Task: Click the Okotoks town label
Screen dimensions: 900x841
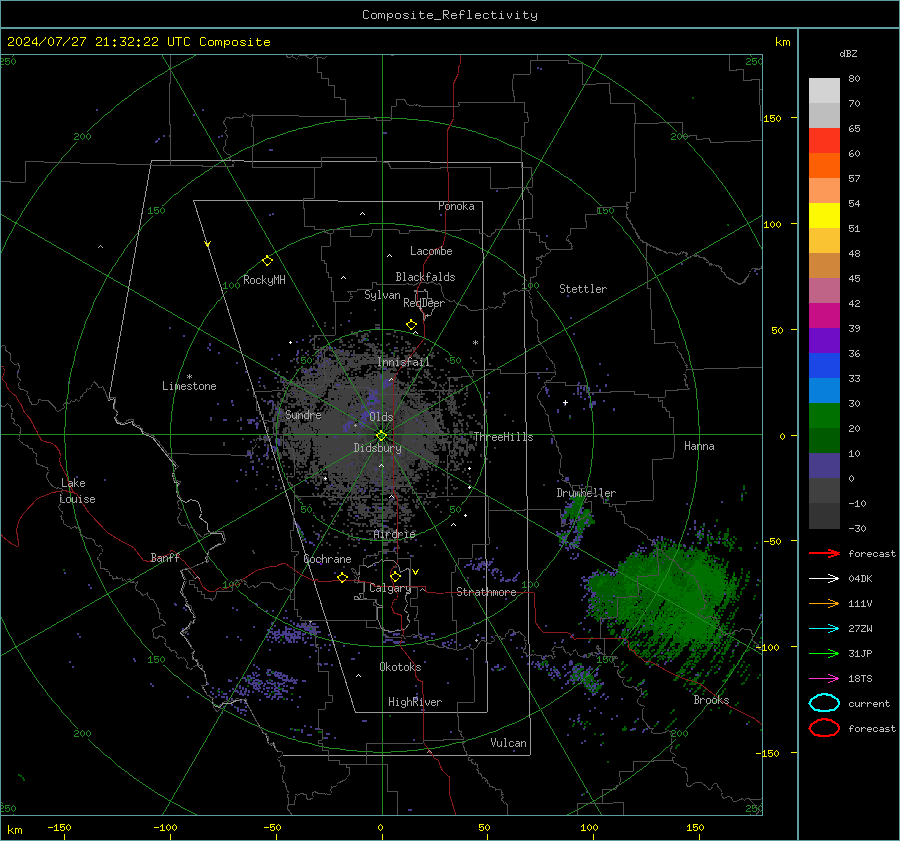Action: click(400, 667)
